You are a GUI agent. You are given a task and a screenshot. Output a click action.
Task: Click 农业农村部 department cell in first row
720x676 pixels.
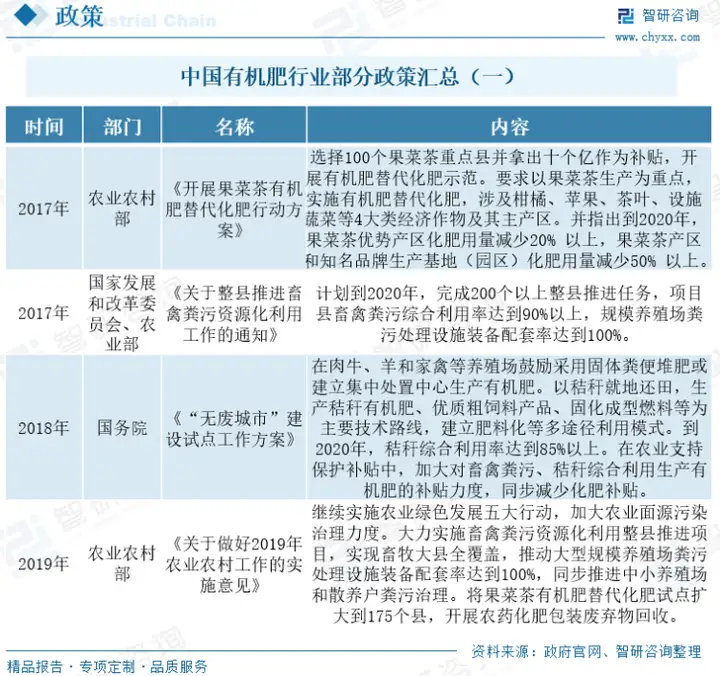click(x=122, y=208)
